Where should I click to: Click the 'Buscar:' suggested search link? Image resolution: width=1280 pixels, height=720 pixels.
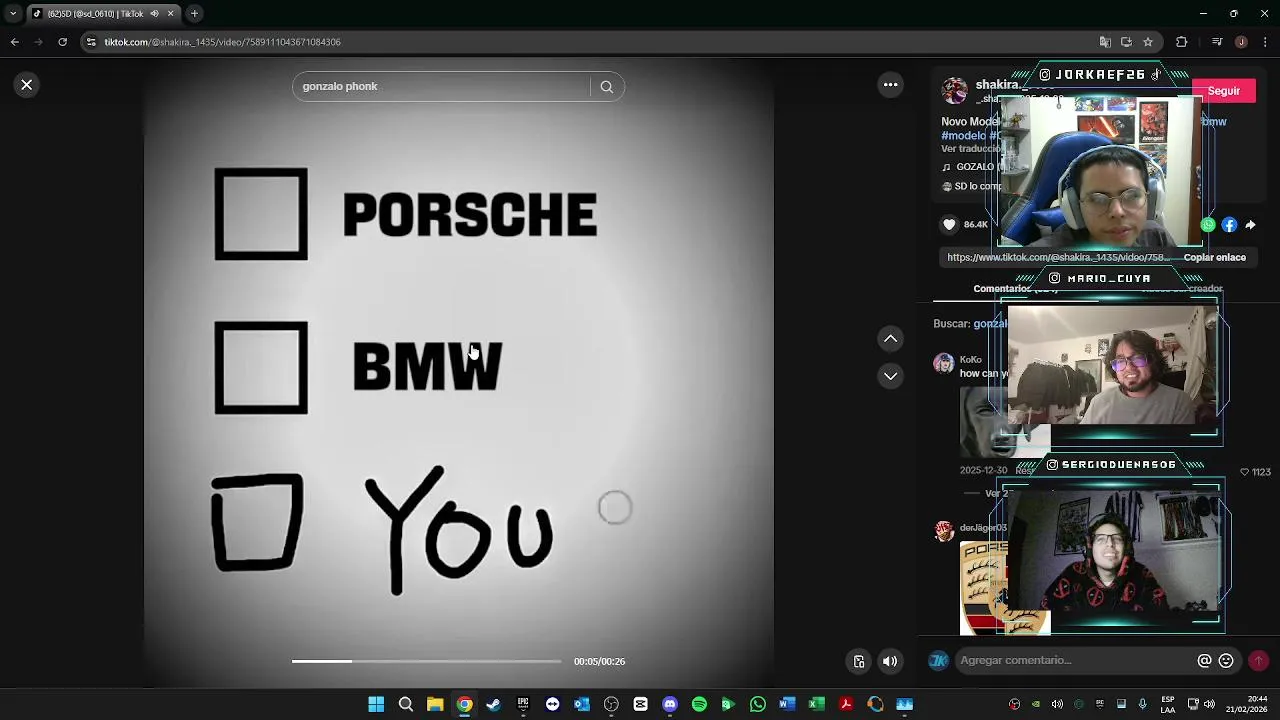tap(970, 324)
